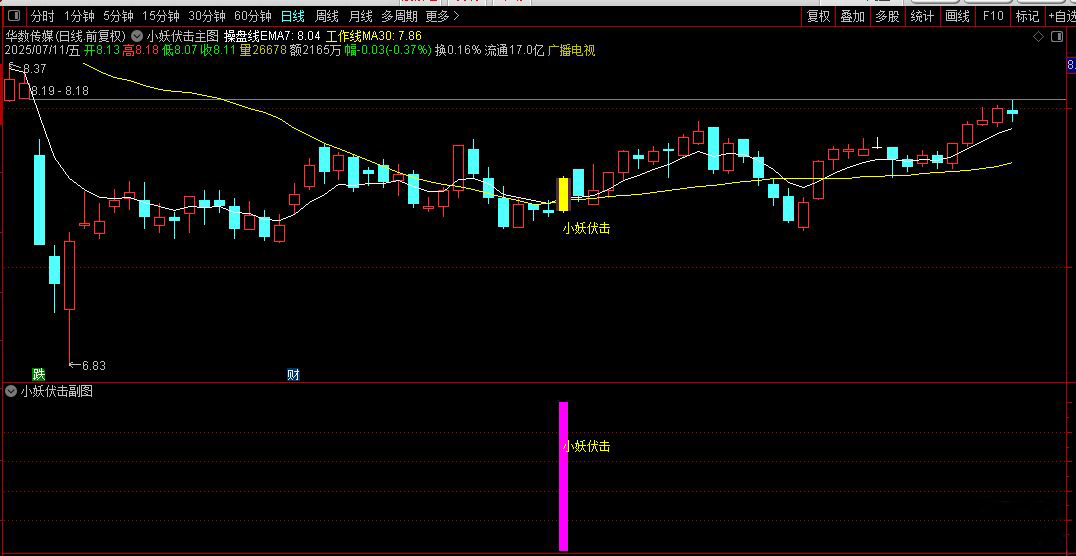This screenshot has height=556, width=1076.
Task: Click the 工作线MA30: 7.86 readout
Action: (x=373, y=36)
